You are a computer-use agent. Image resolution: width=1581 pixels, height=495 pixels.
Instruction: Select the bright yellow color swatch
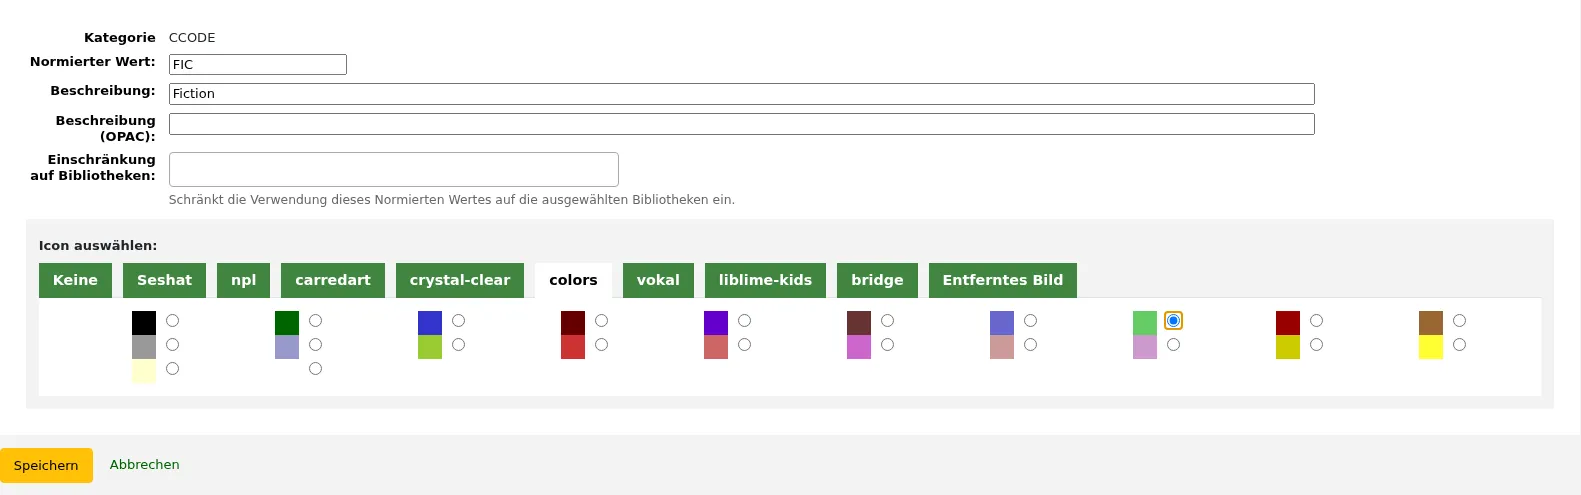click(1431, 347)
